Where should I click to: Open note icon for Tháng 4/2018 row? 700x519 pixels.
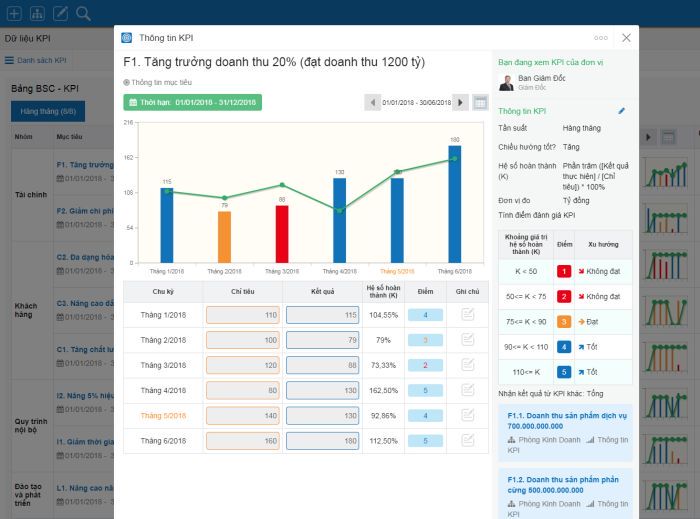(x=467, y=390)
